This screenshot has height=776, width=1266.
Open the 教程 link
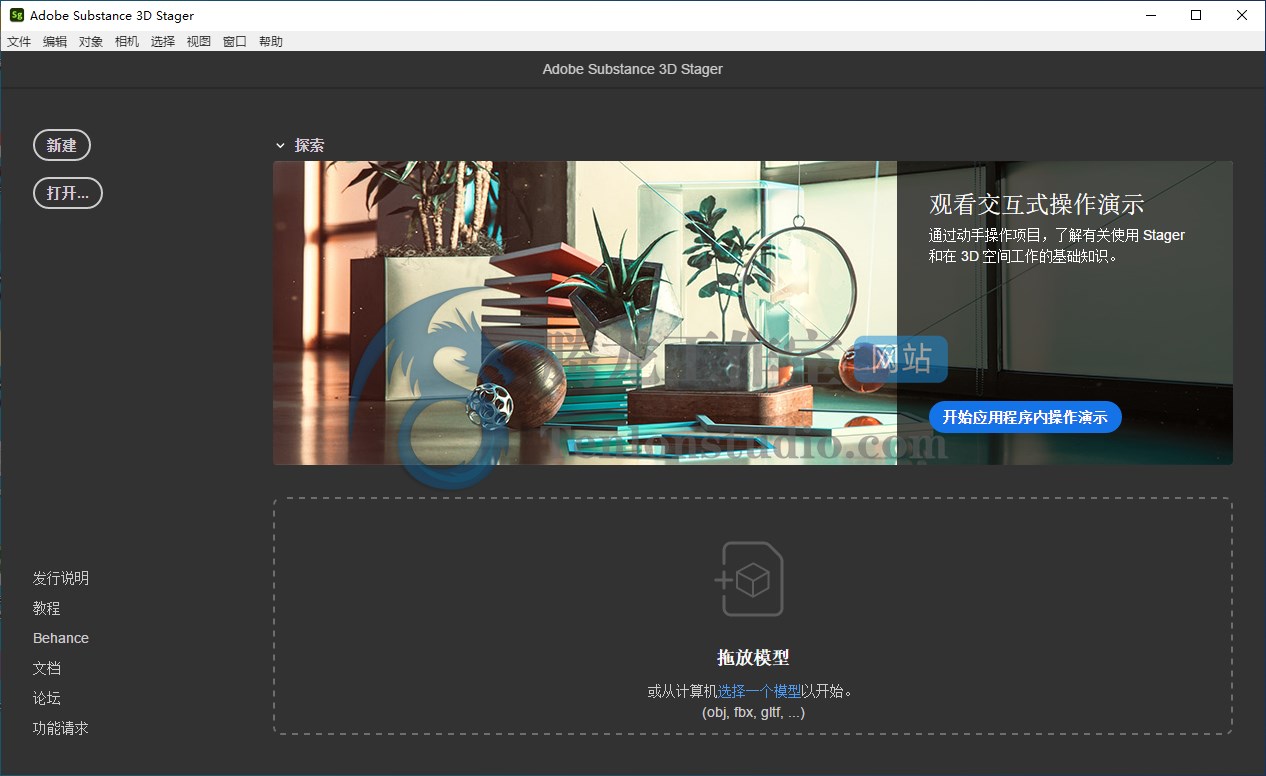click(47, 608)
